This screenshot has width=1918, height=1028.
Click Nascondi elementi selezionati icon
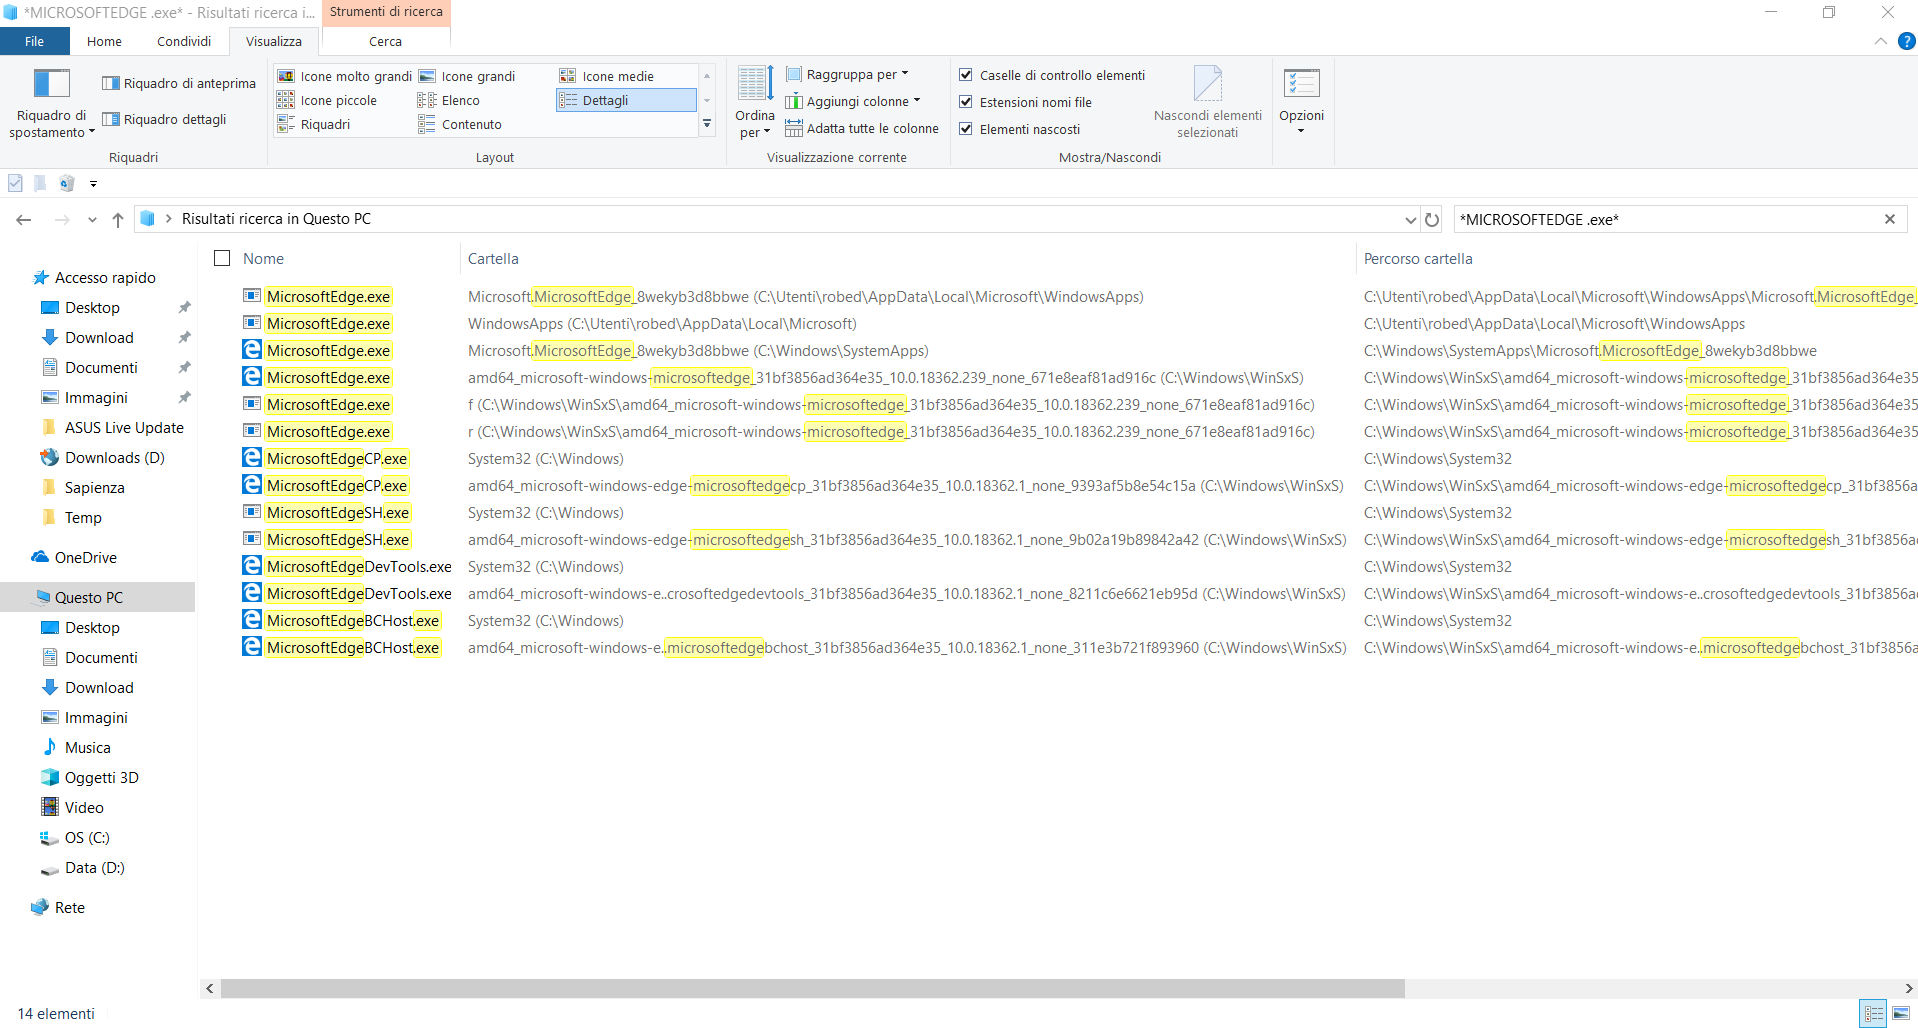(1207, 84)
